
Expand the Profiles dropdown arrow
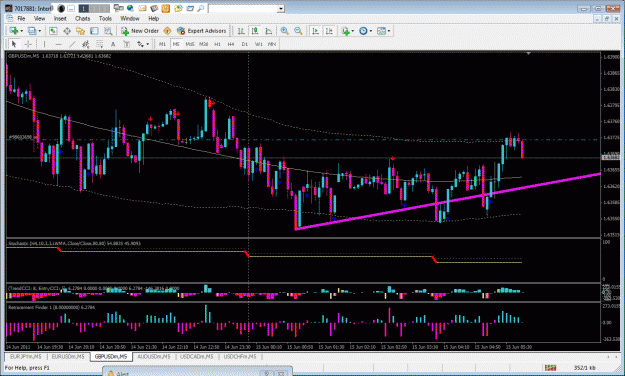(39, 31)
